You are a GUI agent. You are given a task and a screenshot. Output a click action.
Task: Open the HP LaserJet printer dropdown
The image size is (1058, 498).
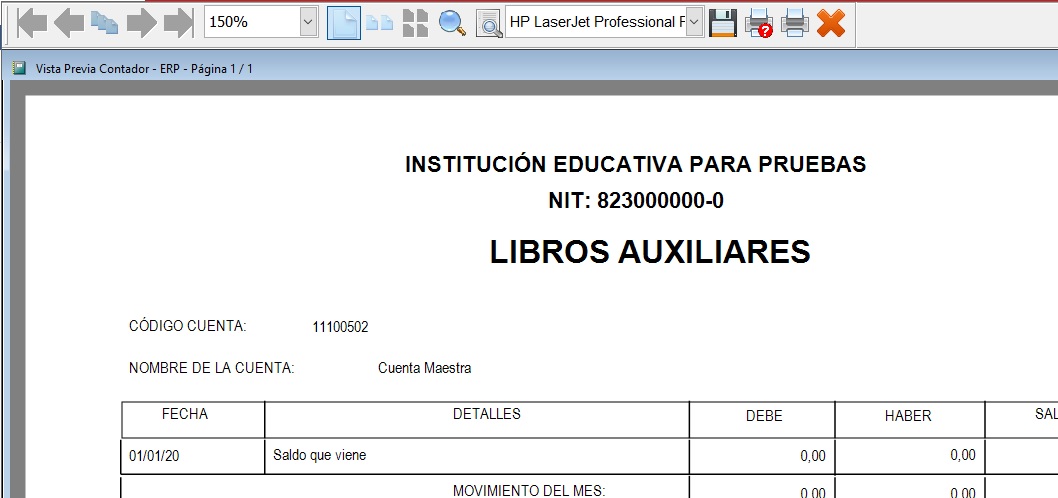pos(694,22)
